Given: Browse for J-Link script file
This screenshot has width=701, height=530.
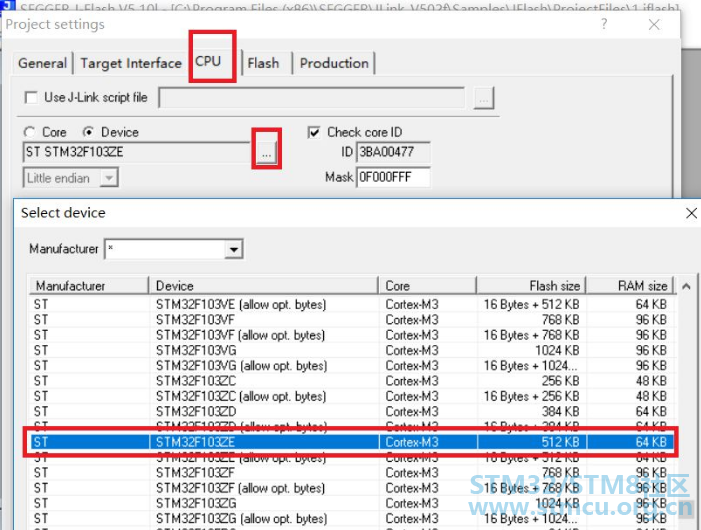Looking at the screenshot, I should pos(484,98).
